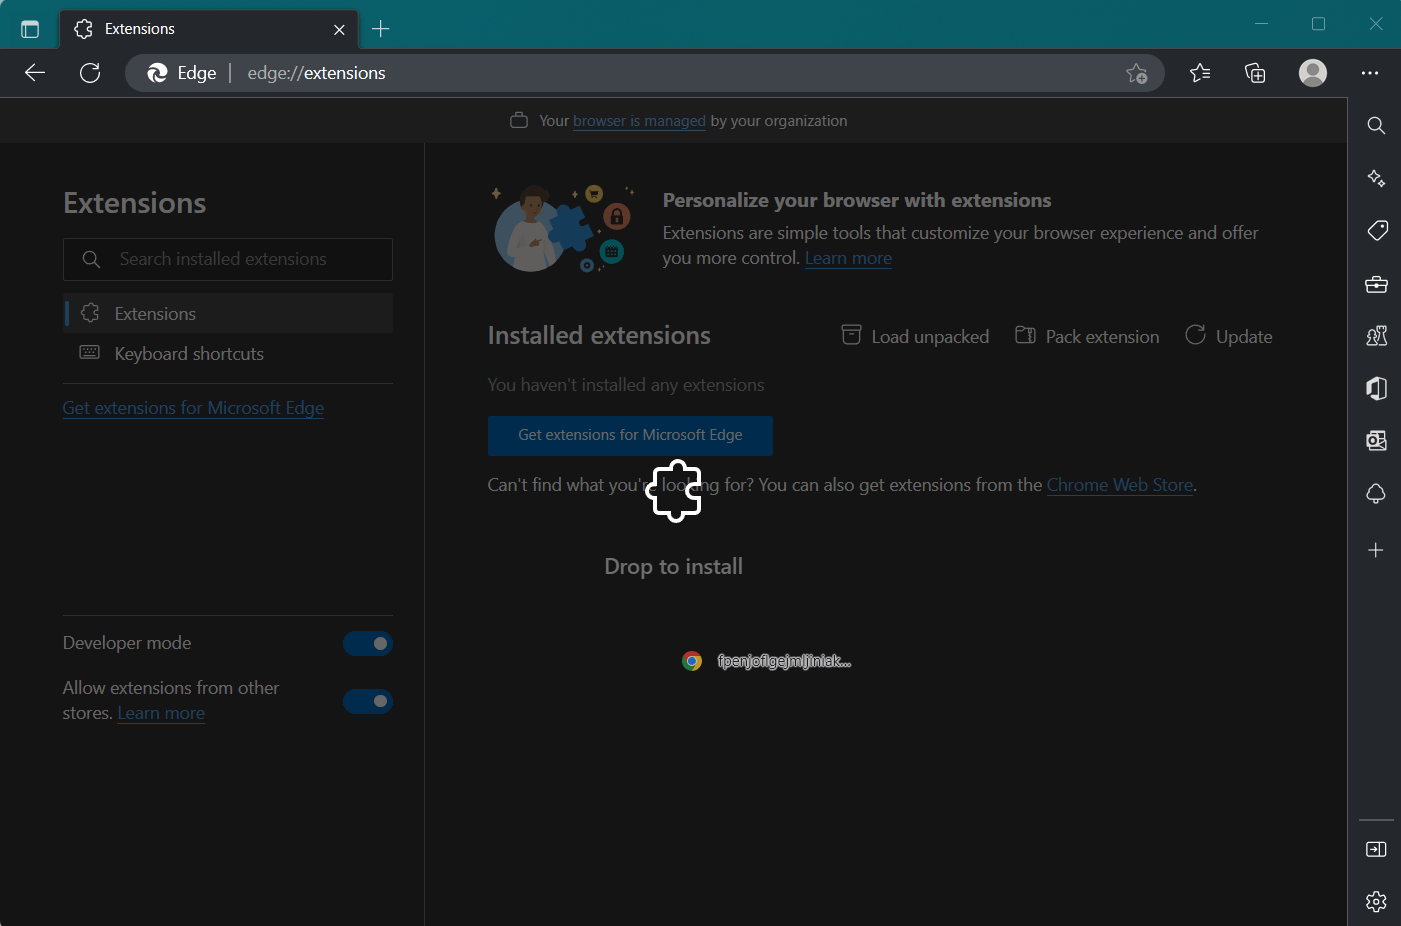
Task: Open the Copilot sidebar icon
Action: (x=1376, y=178)
